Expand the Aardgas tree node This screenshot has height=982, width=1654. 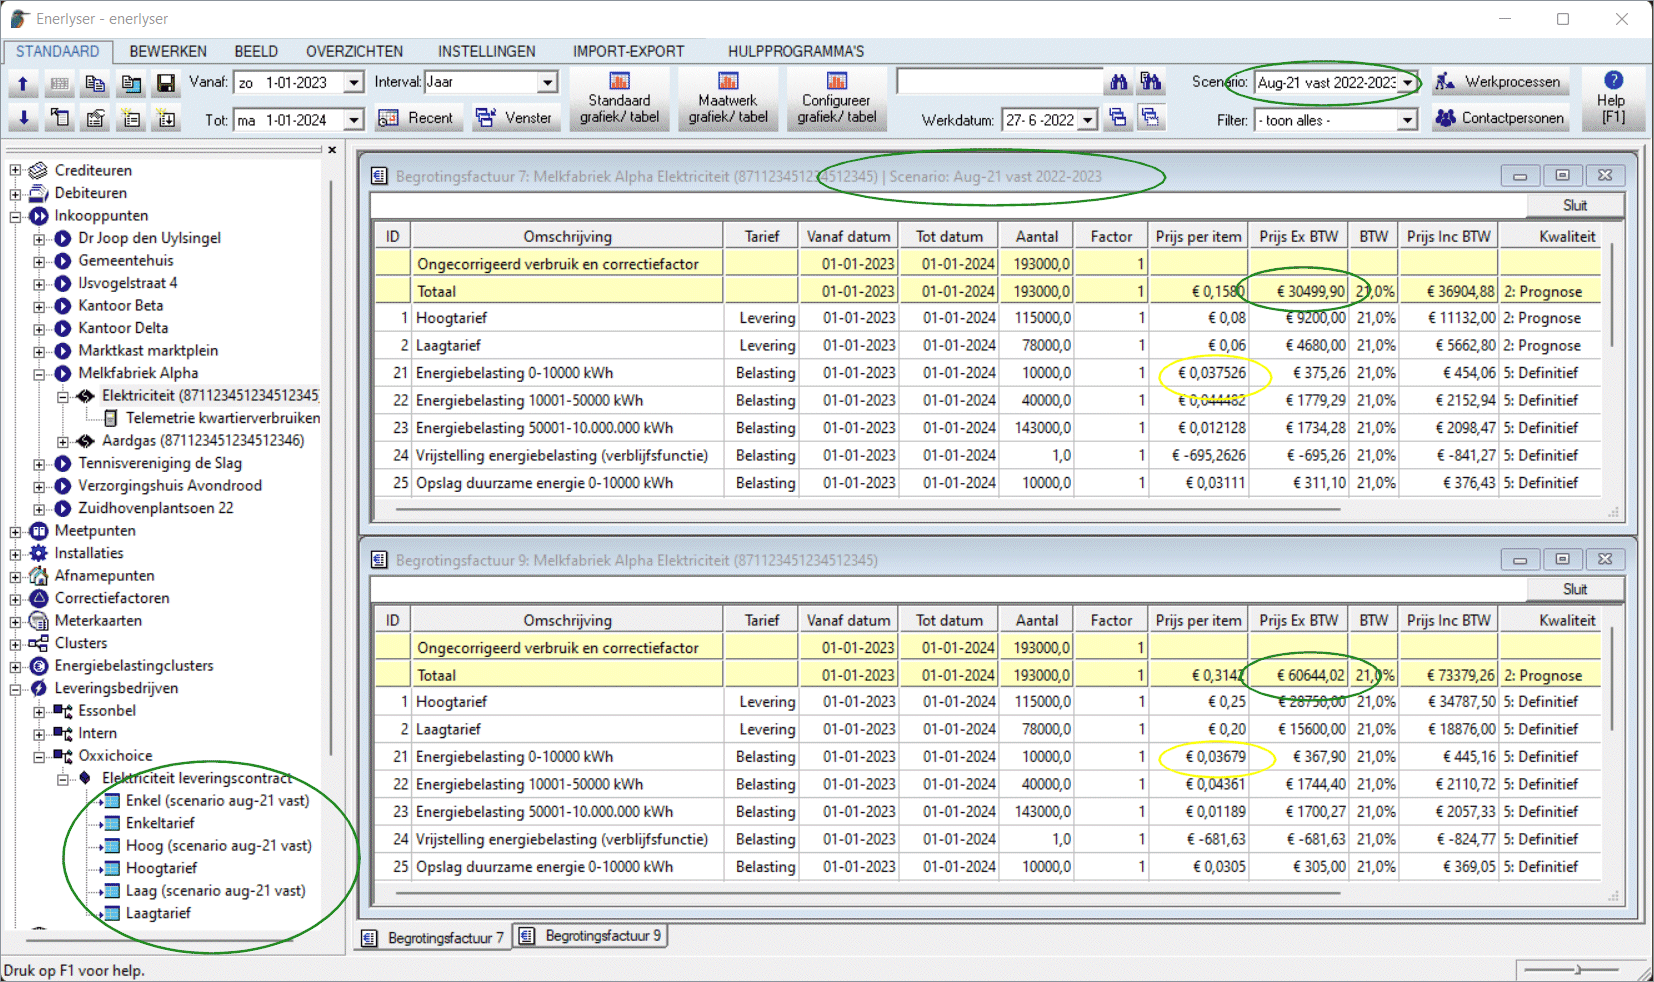point(63,441)
